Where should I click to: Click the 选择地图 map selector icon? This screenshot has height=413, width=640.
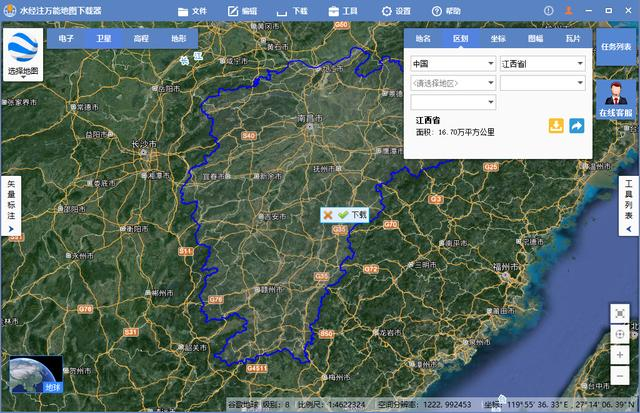pos(23,55)
